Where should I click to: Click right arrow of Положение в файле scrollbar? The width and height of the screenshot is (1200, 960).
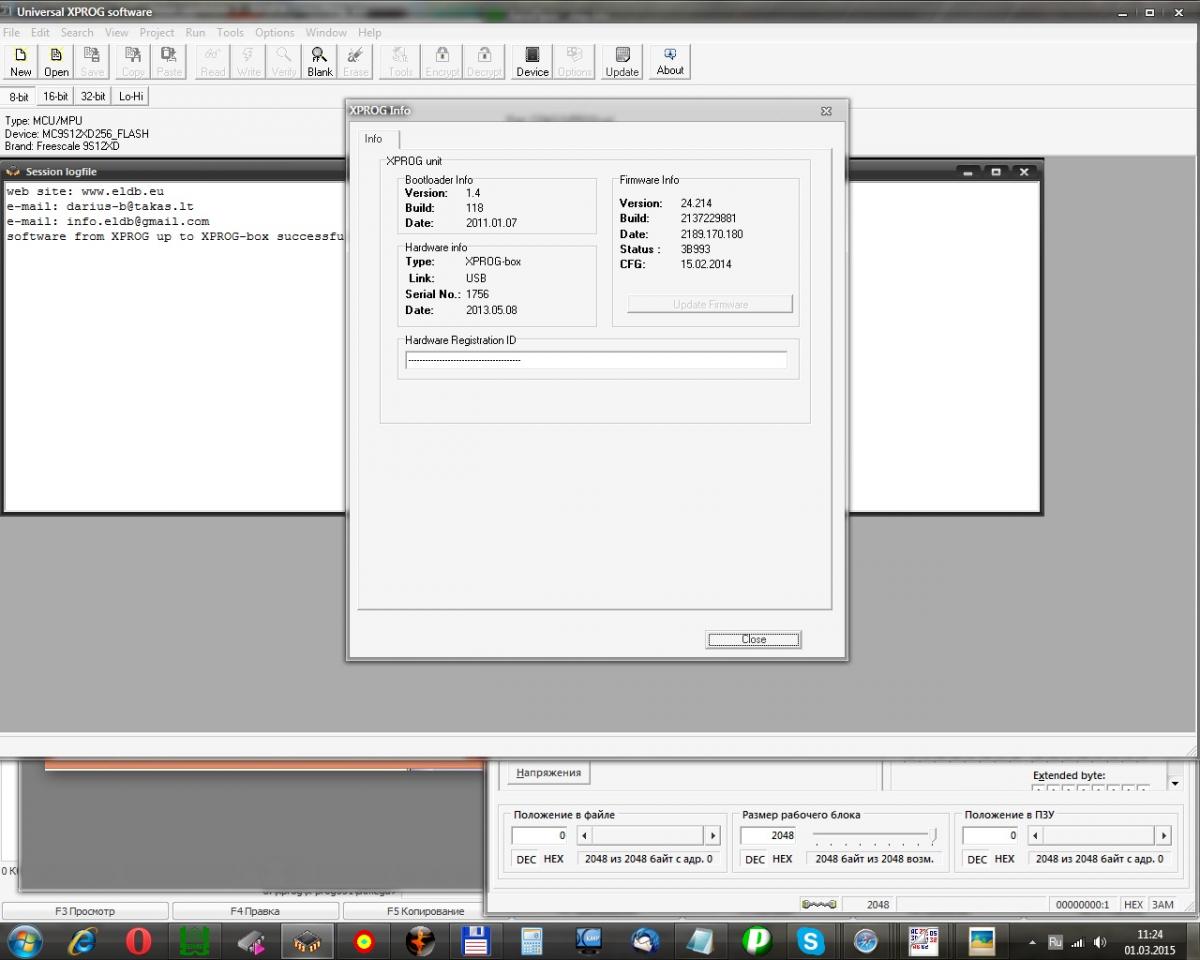(x=712, y=835)
